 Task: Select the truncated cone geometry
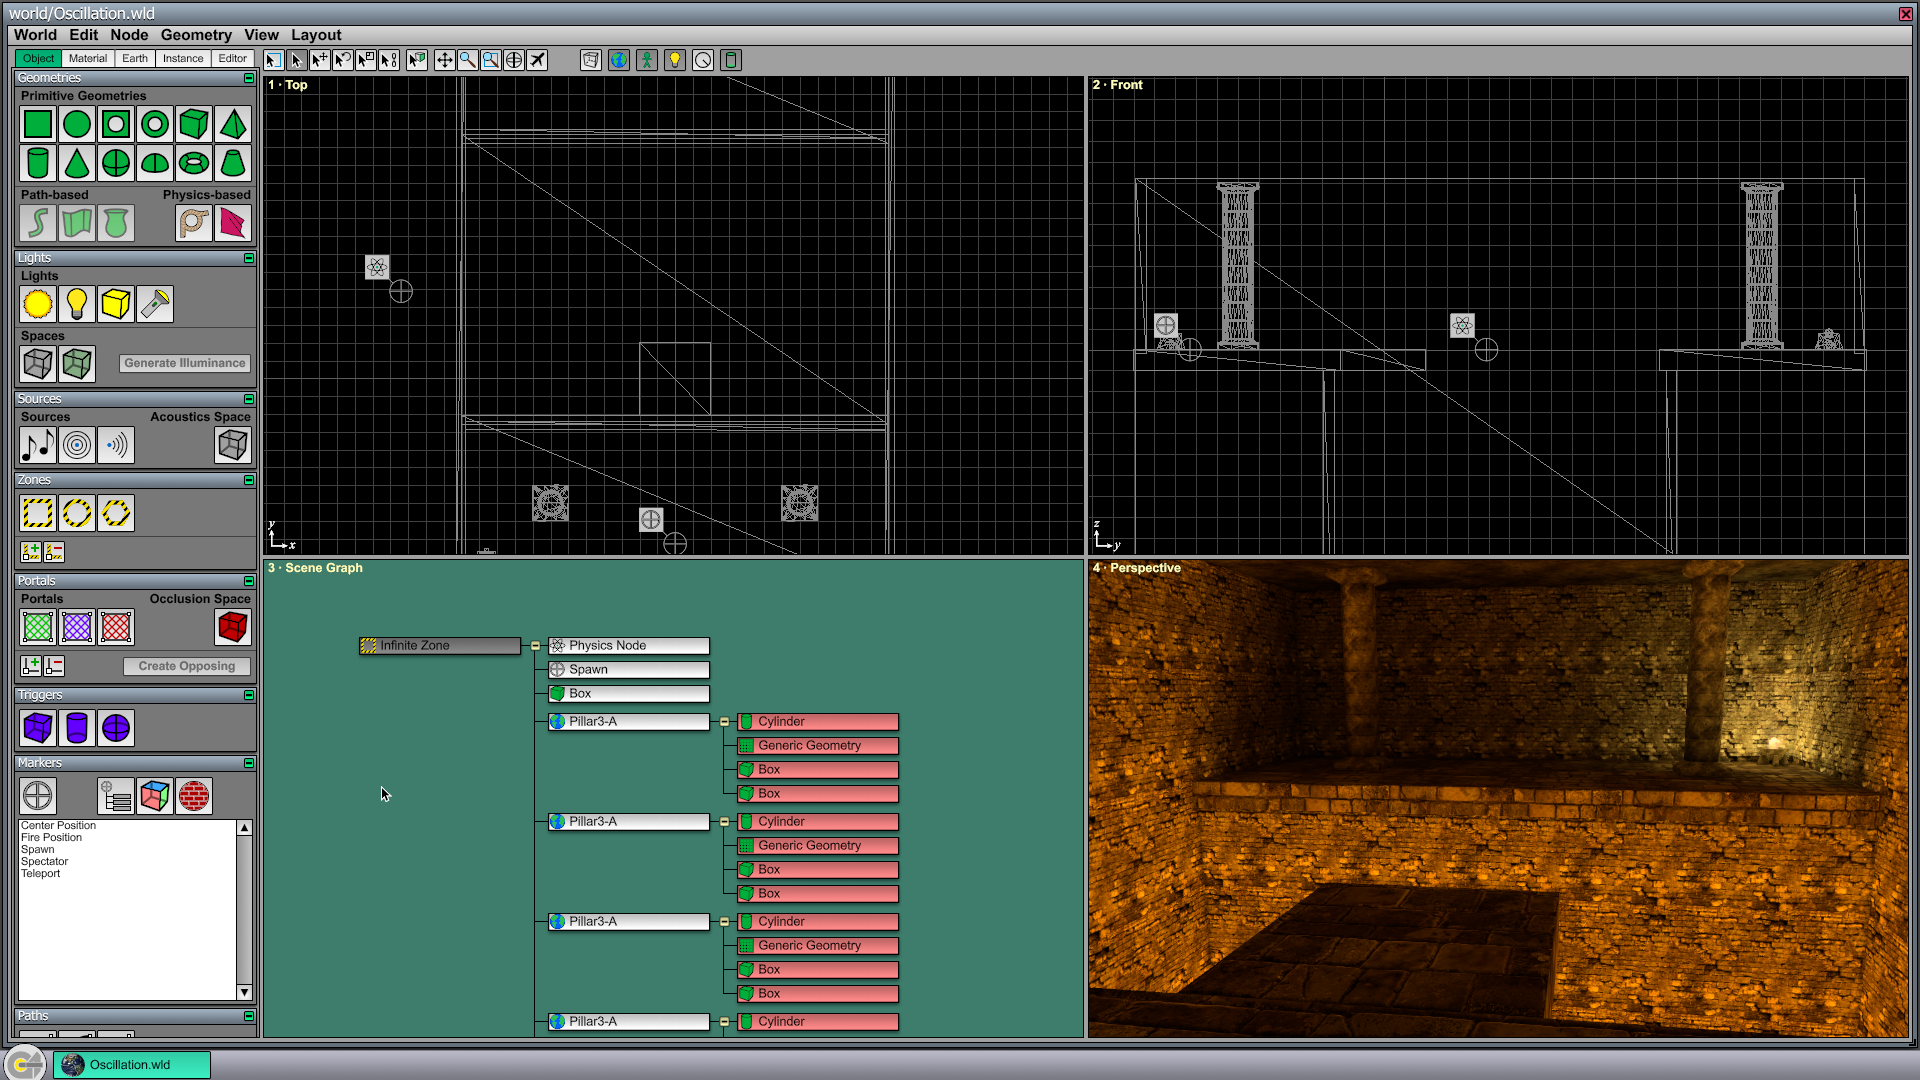point(233,163)
